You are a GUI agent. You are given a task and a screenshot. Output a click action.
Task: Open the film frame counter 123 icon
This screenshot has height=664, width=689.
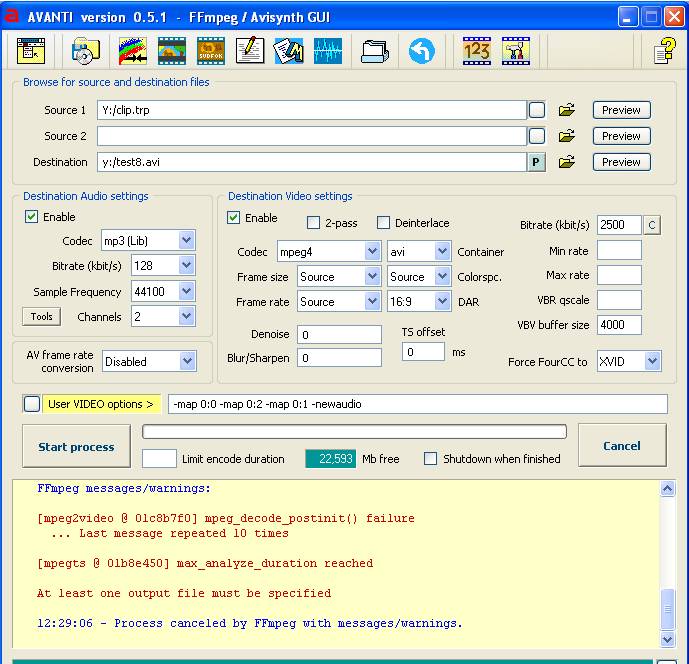point(477,51)
